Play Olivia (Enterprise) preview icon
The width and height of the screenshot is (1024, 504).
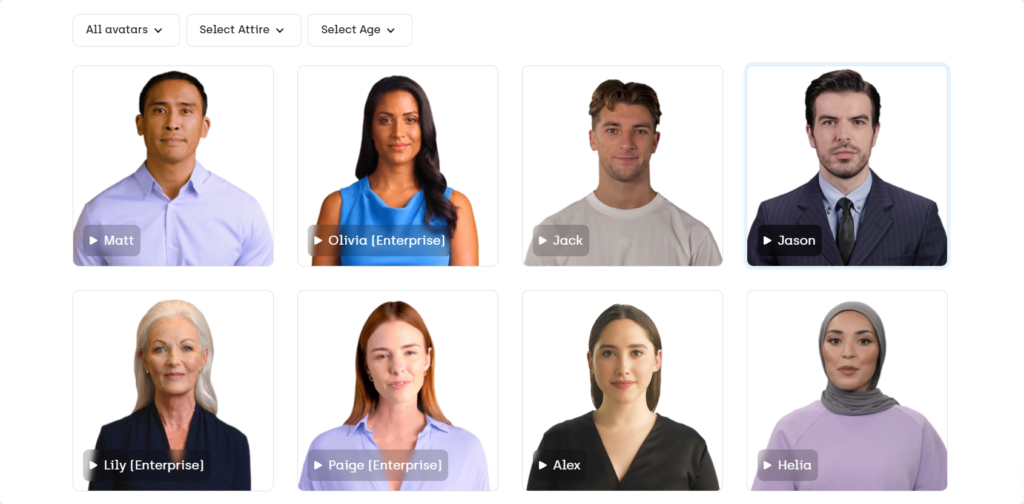click(x=318, y=240)
